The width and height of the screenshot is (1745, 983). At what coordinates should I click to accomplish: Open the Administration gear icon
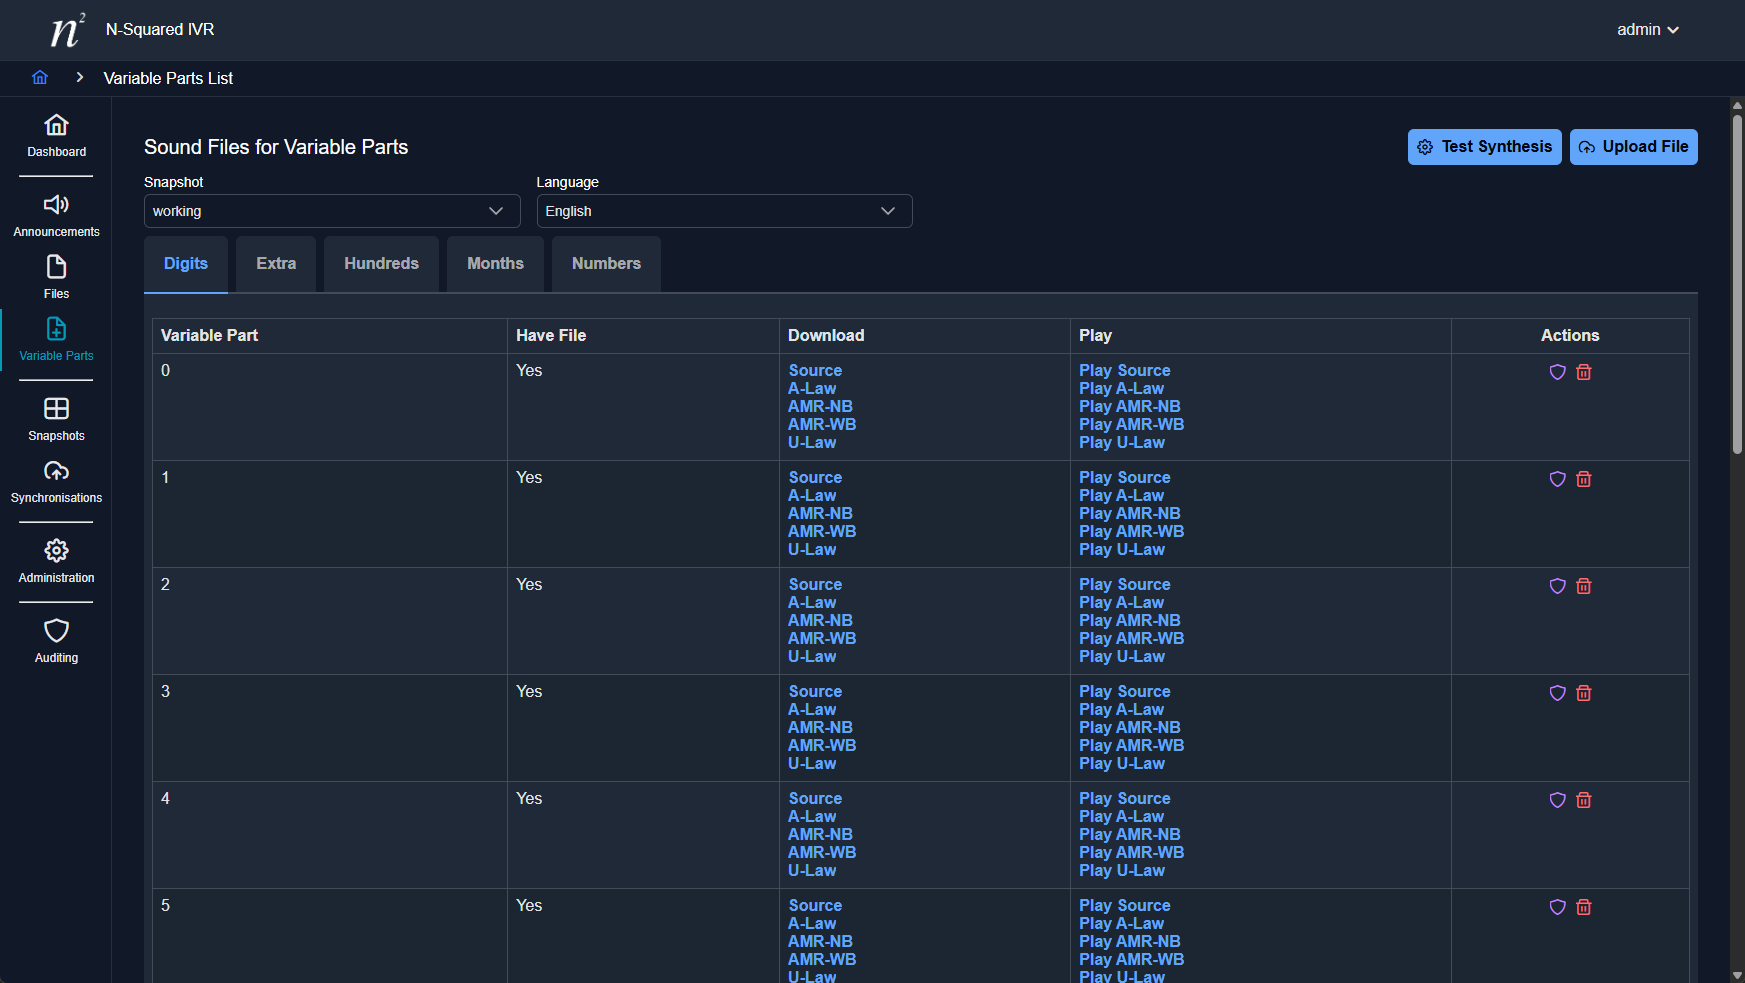click(56, 552)
